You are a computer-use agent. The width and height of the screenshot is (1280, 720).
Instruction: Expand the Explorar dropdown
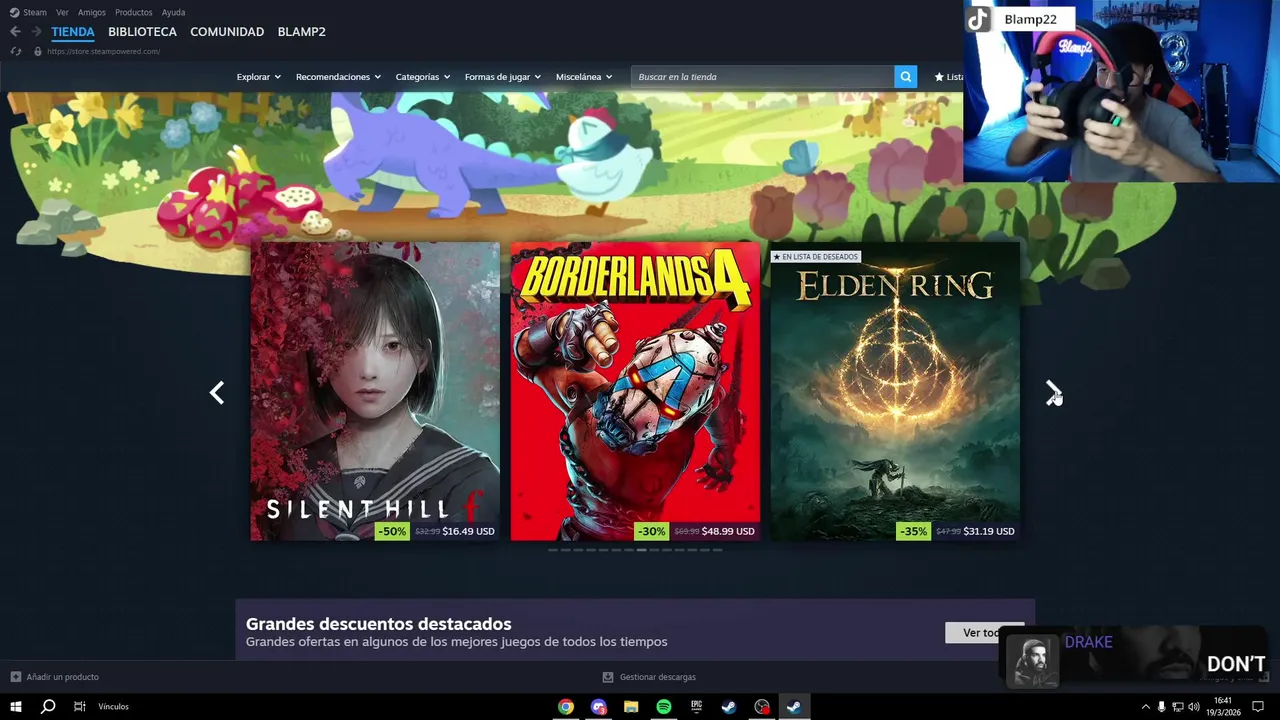pyautogui.click(x=259, y=77)
